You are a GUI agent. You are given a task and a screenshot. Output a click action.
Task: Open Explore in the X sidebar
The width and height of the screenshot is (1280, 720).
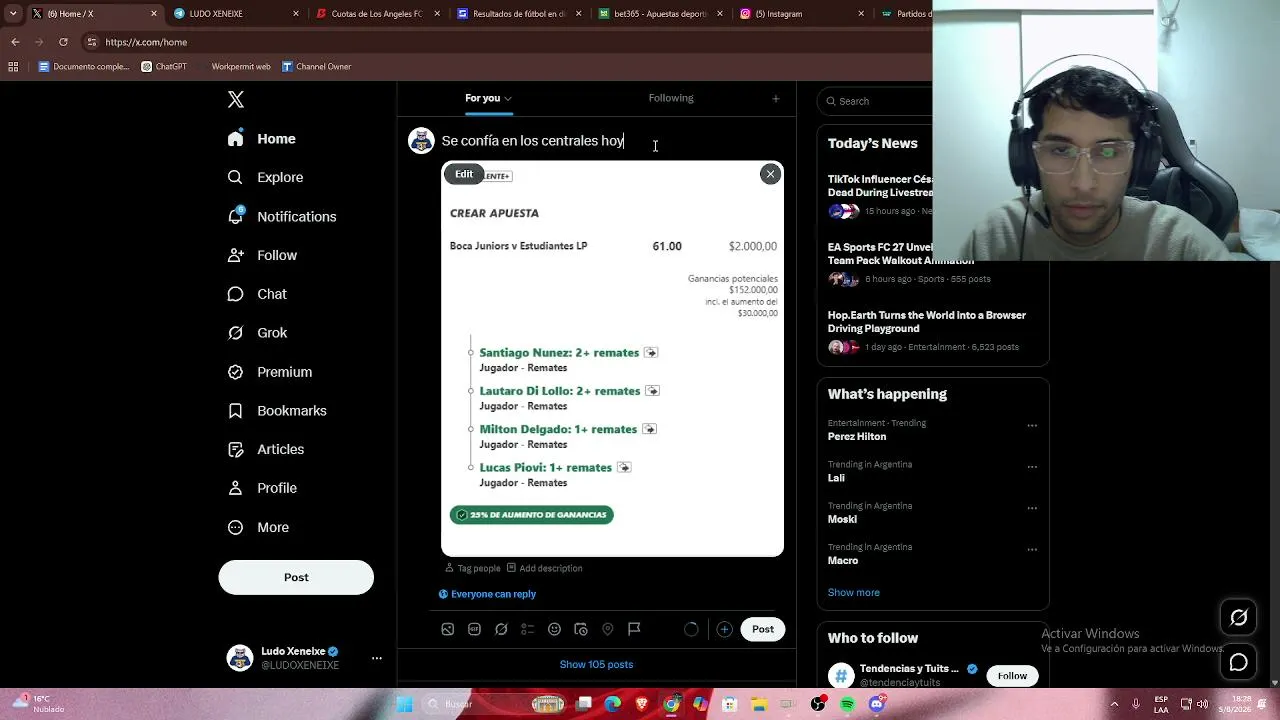tap(265, 177)
